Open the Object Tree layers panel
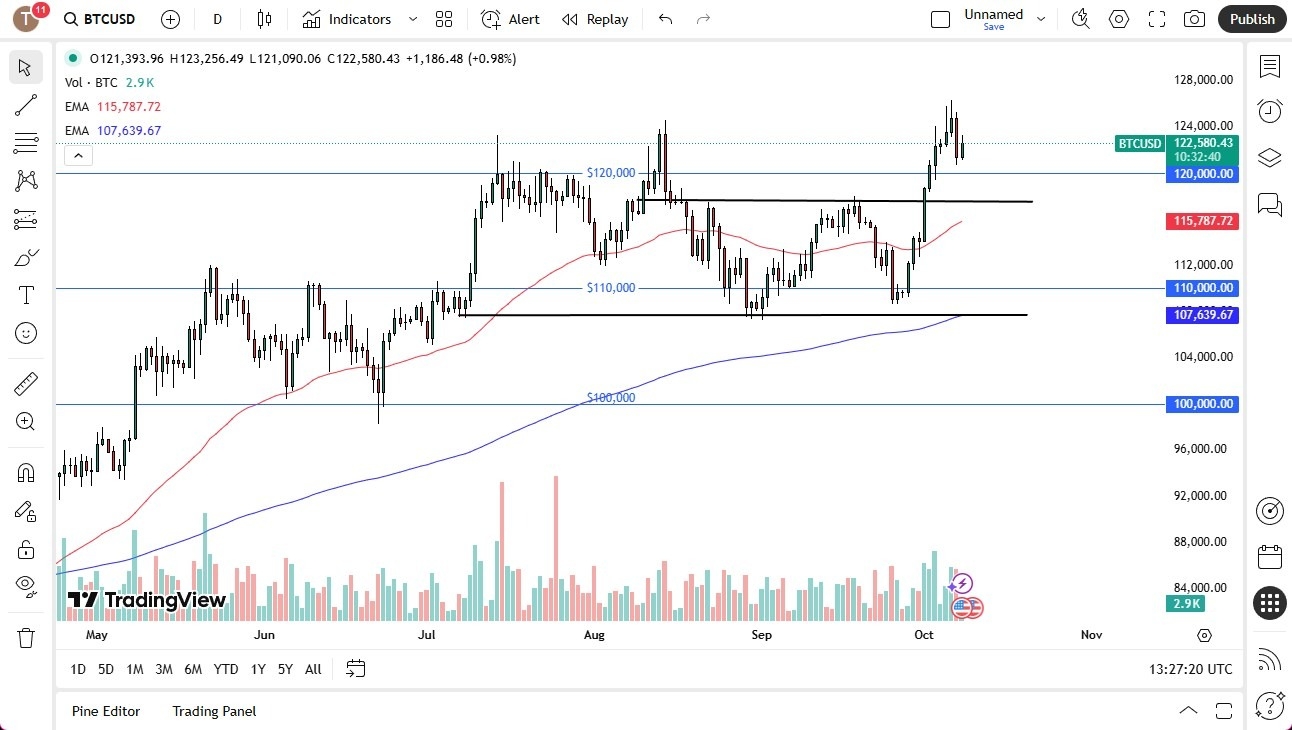The width and height of the screenshot is (1292, 730). pos(1269,157)
